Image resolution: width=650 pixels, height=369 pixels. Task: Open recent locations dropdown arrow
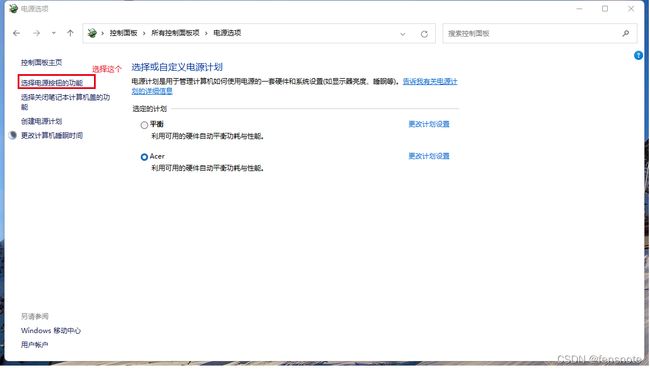coord(53,33)
